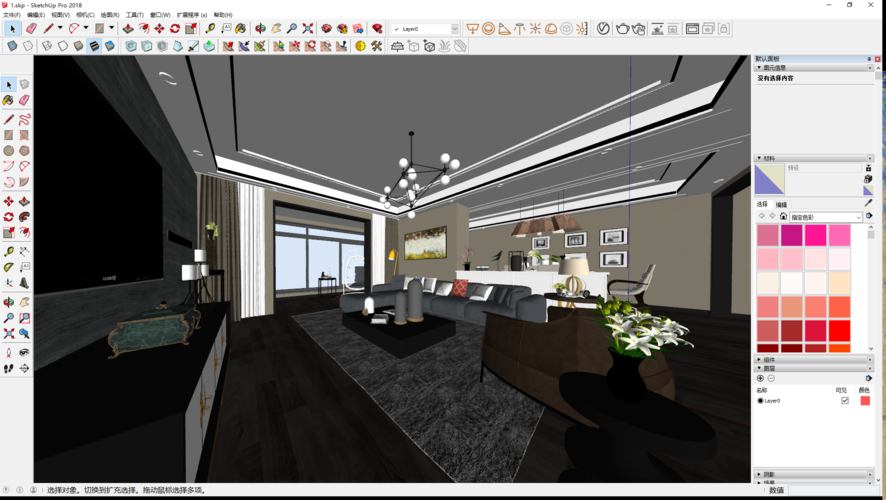Screen dimensions: 886x500
Task: Activate the sample paint eyedropper in Materials
Action: [868, 203]
